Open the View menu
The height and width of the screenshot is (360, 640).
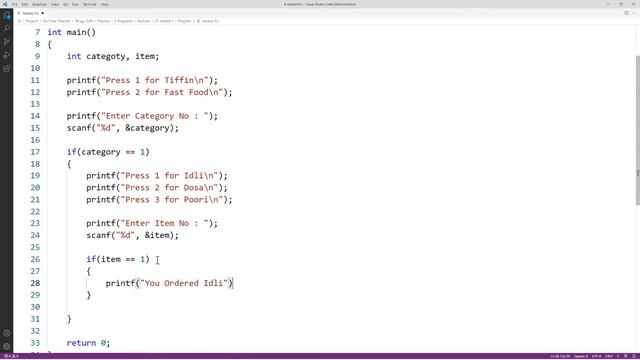click(55, 4)
